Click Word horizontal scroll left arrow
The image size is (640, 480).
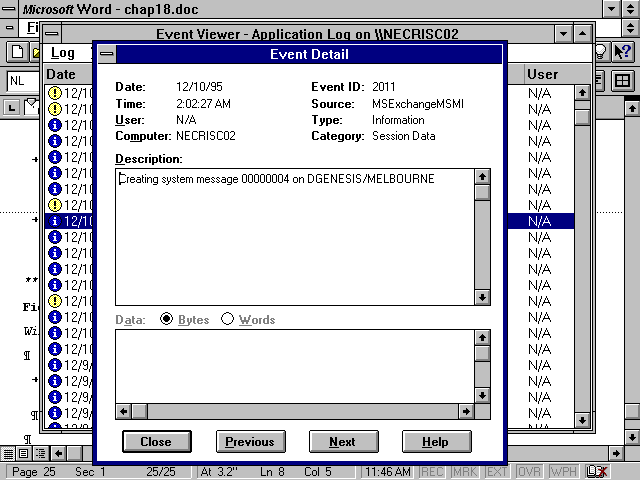[x=58, y=453]
